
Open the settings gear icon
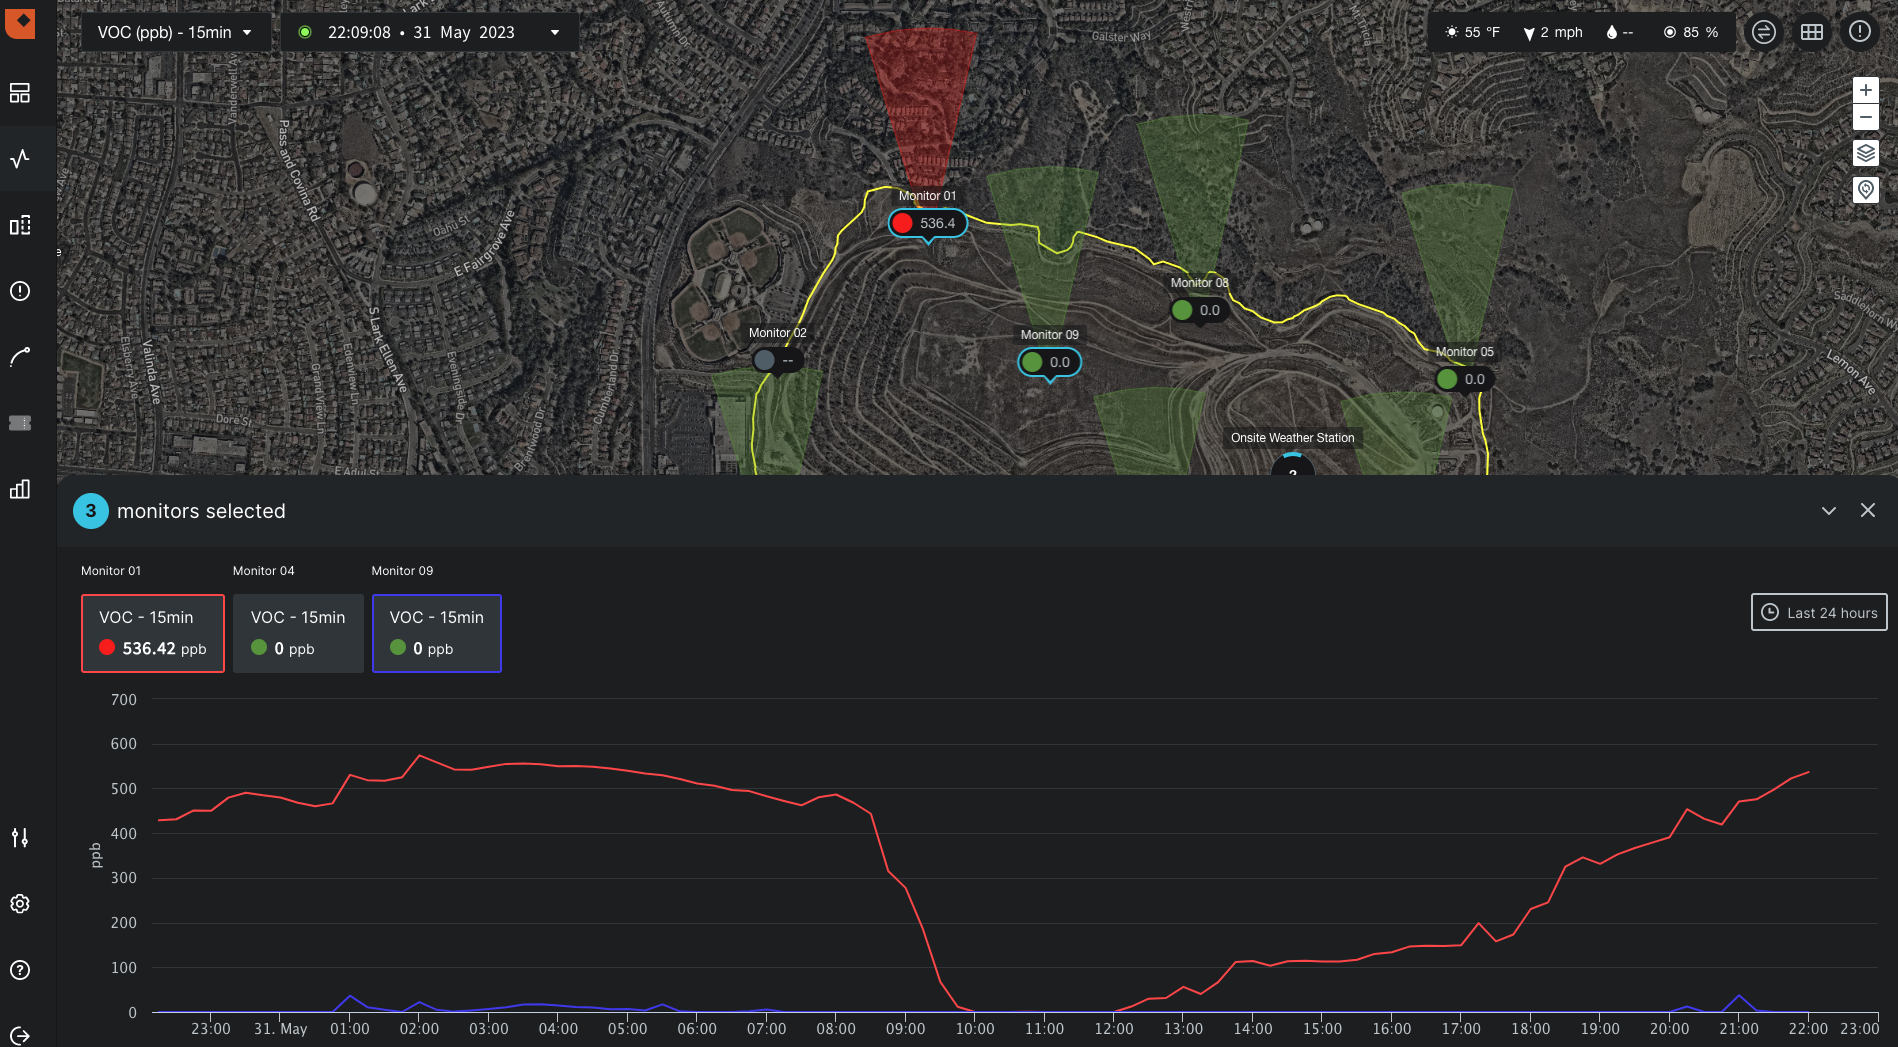pos(20,904)
